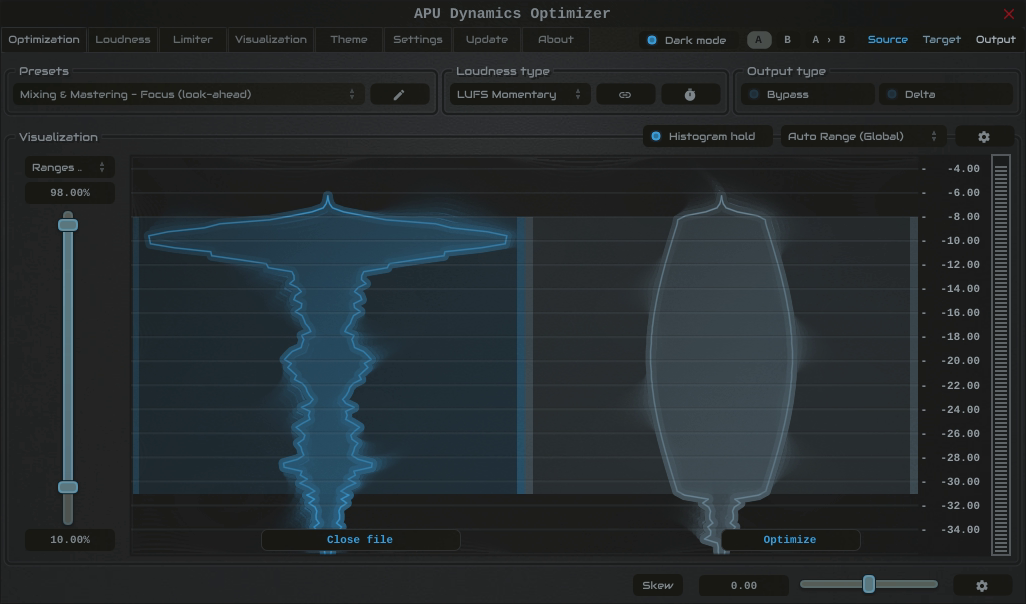Switch to the Optimization tab
Image resolution: width=1026 pixels, height=604 pixels.
tap(44, 40)
